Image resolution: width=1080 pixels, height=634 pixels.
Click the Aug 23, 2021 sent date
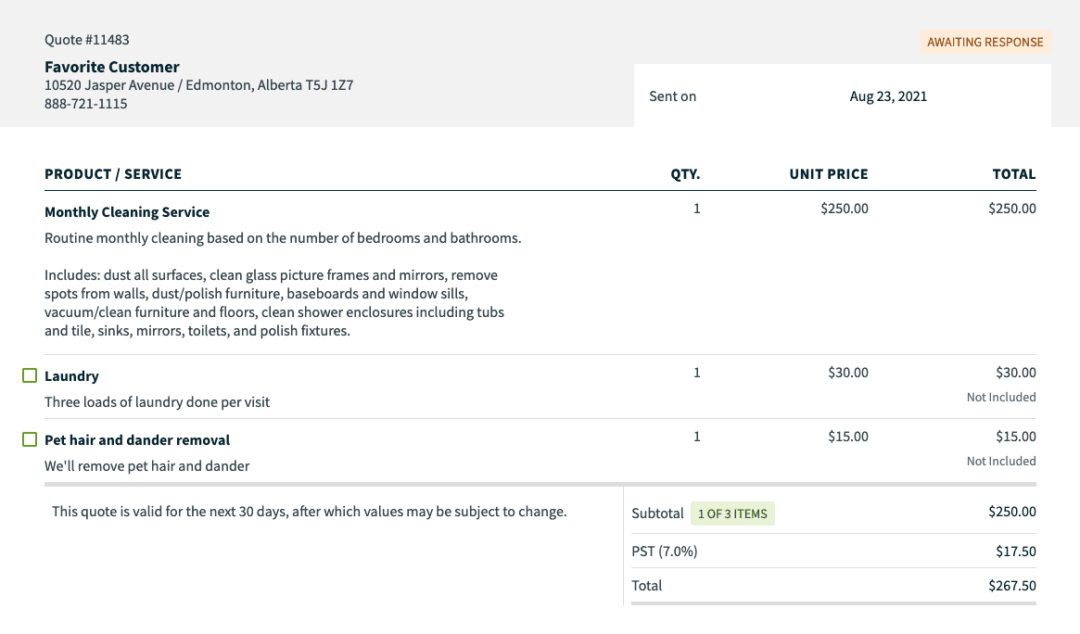[x=888, y=96]
